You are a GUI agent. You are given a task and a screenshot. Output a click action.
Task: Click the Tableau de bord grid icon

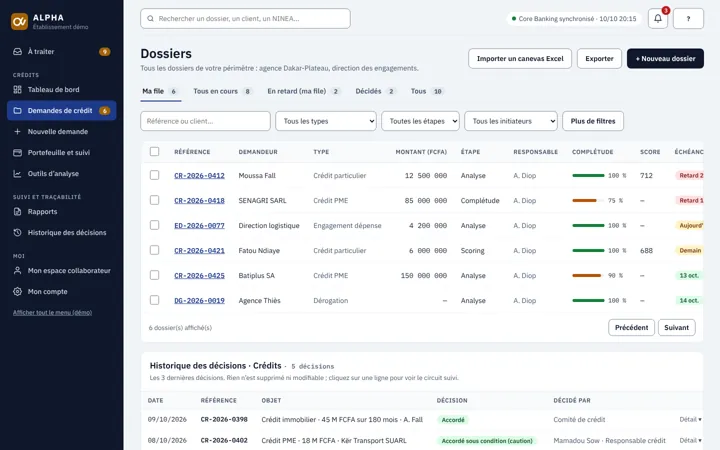pos(17,90)
